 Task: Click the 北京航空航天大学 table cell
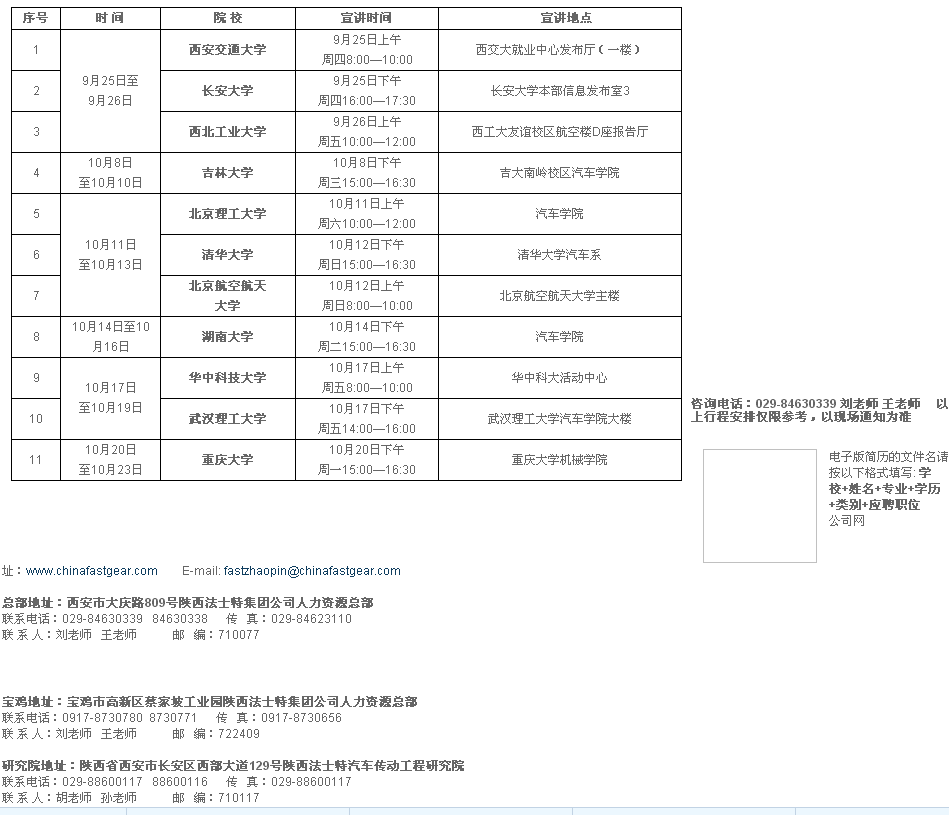tap(227, 295)
